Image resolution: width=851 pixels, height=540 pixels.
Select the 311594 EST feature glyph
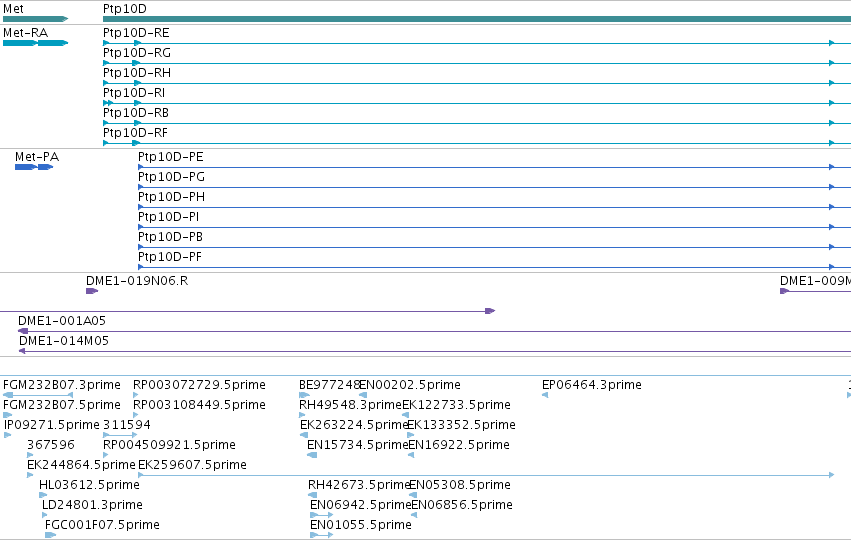[120, 435]
